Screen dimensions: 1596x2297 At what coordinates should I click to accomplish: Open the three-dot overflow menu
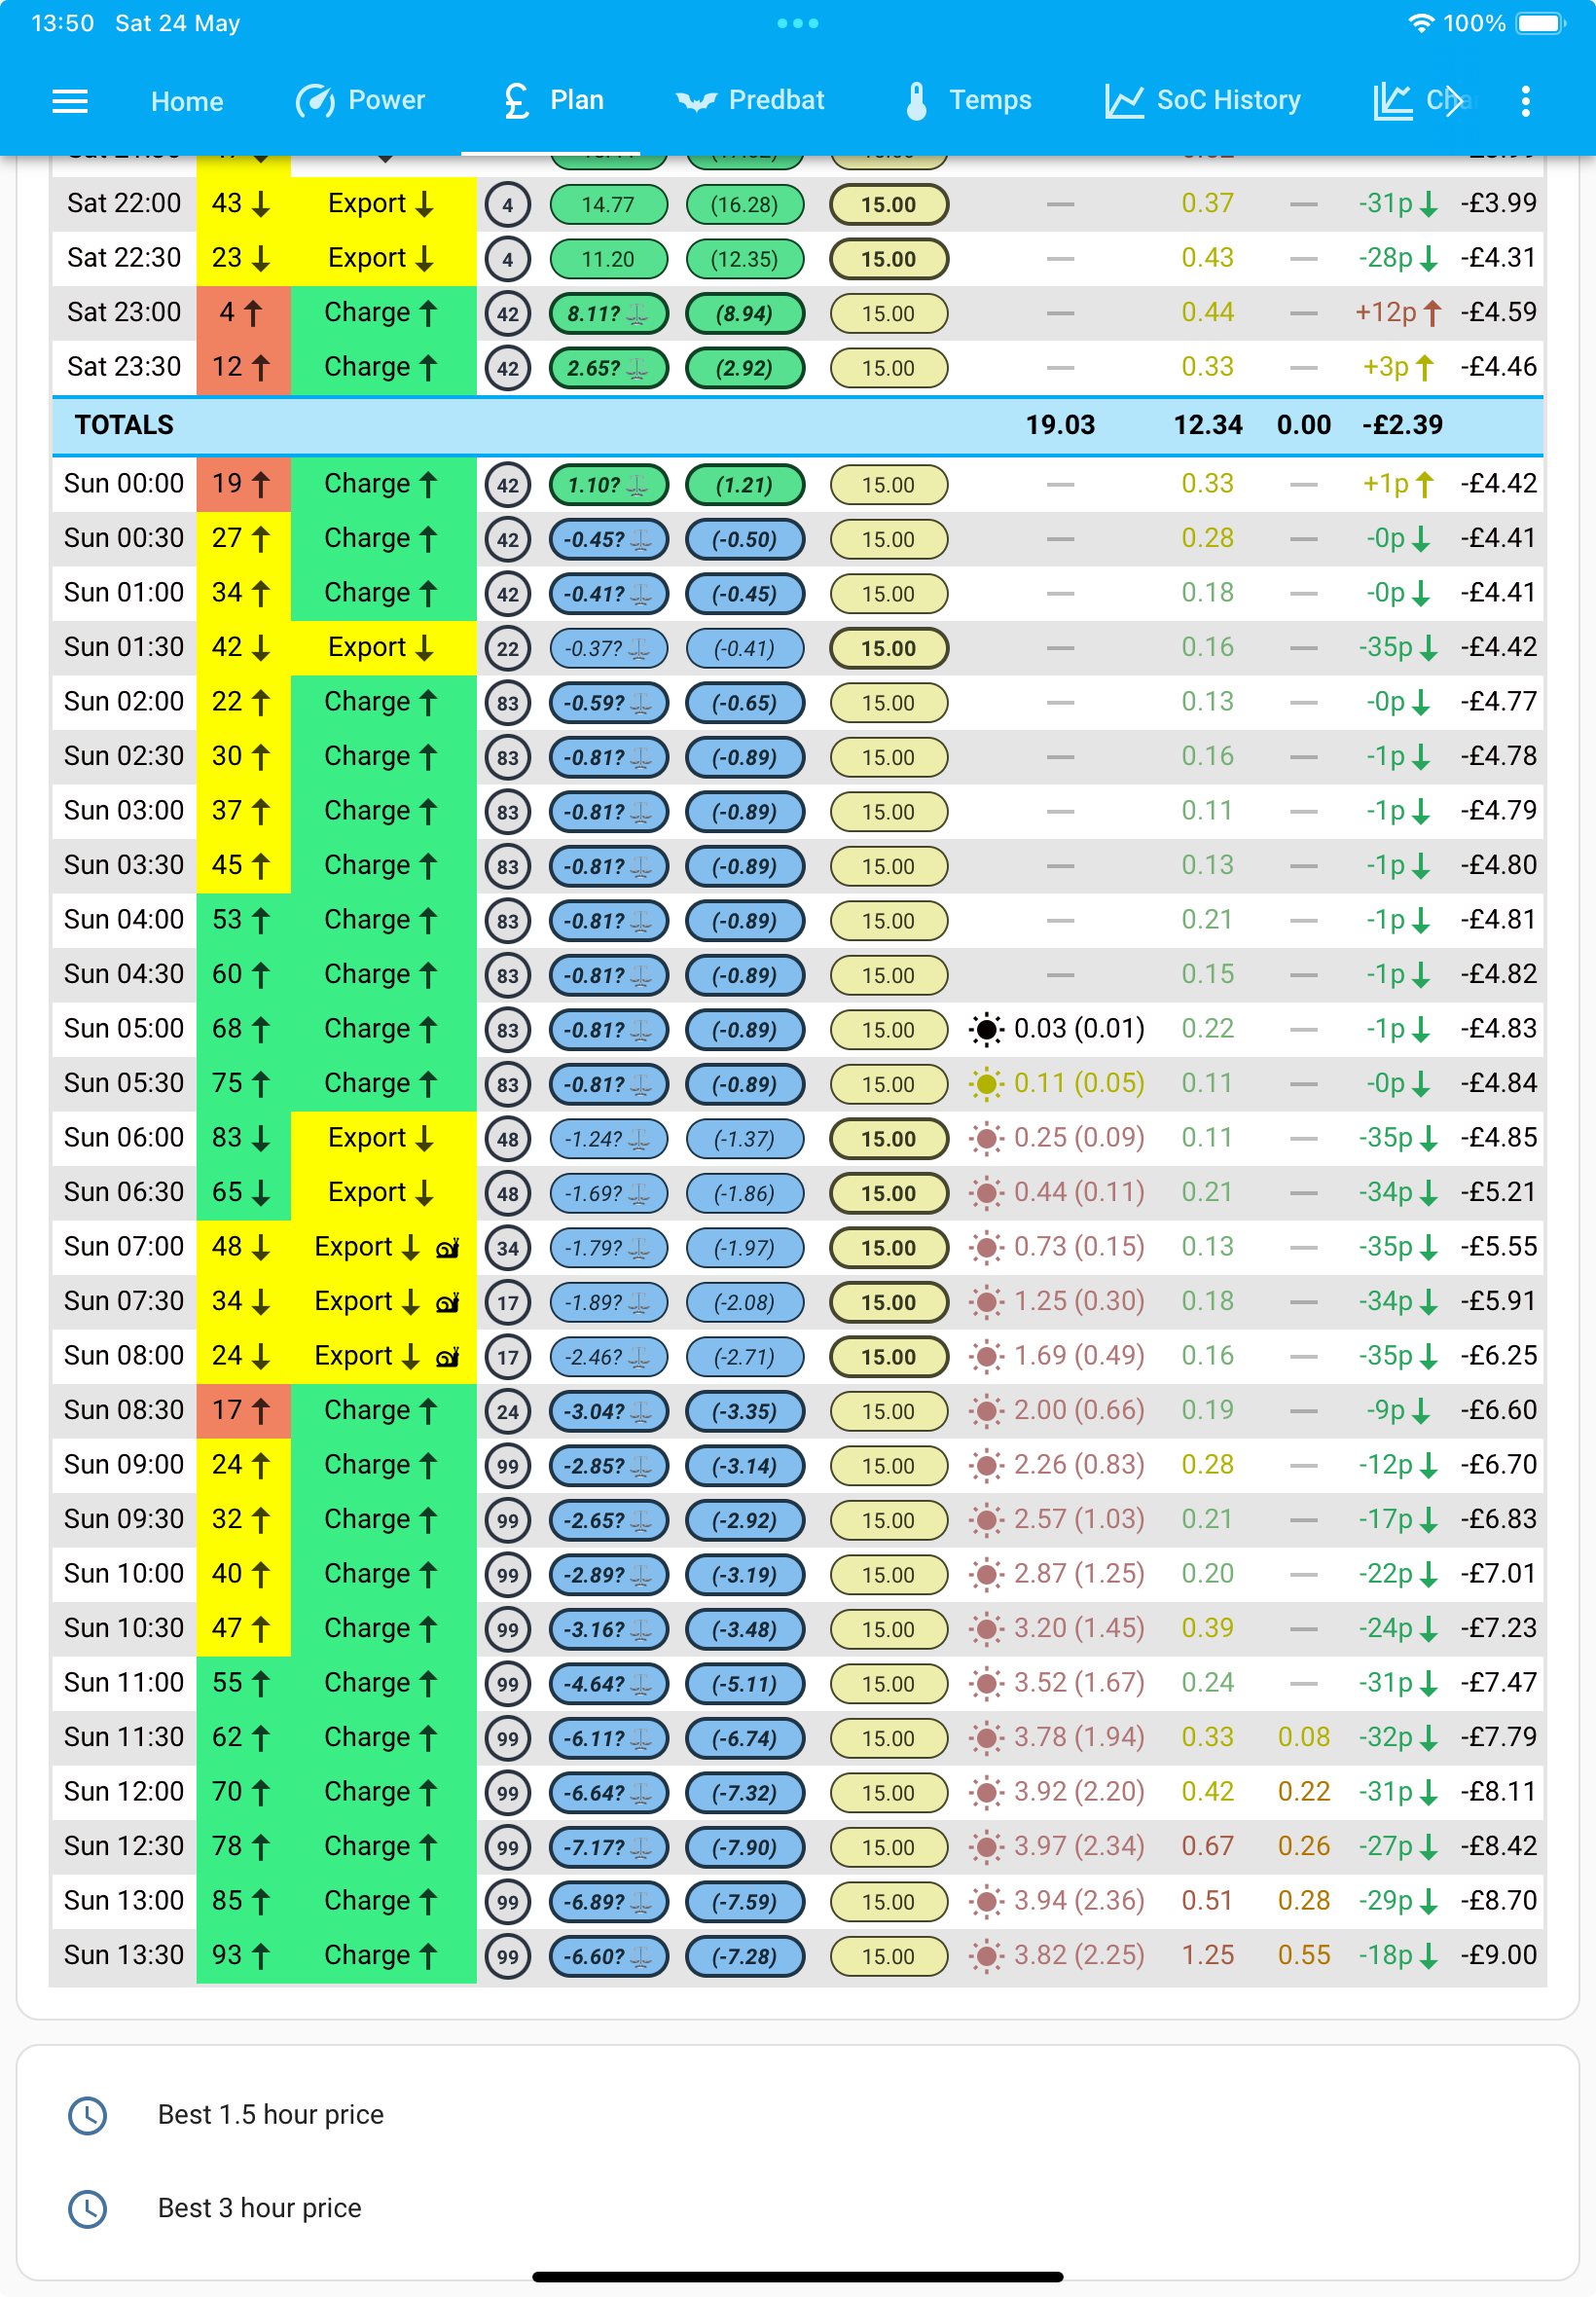click(x=1525, y=101)
